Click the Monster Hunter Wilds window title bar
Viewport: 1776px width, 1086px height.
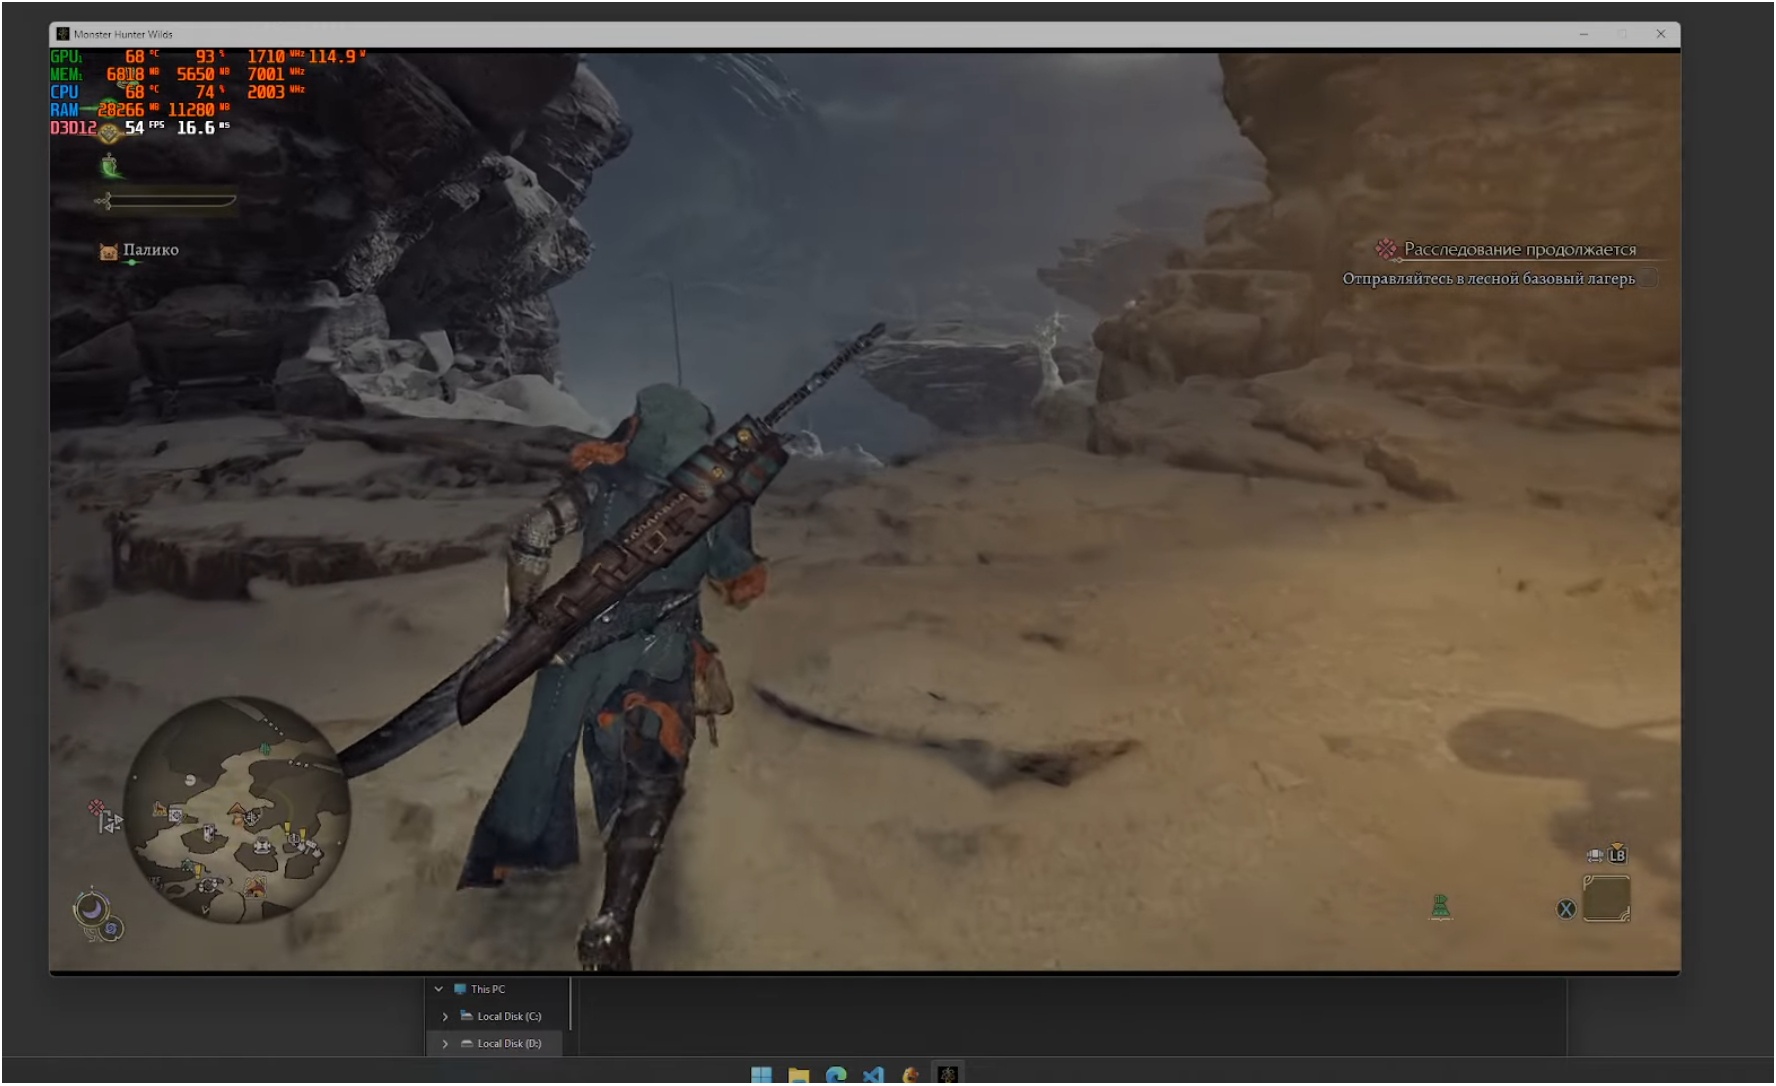(800, 34)
